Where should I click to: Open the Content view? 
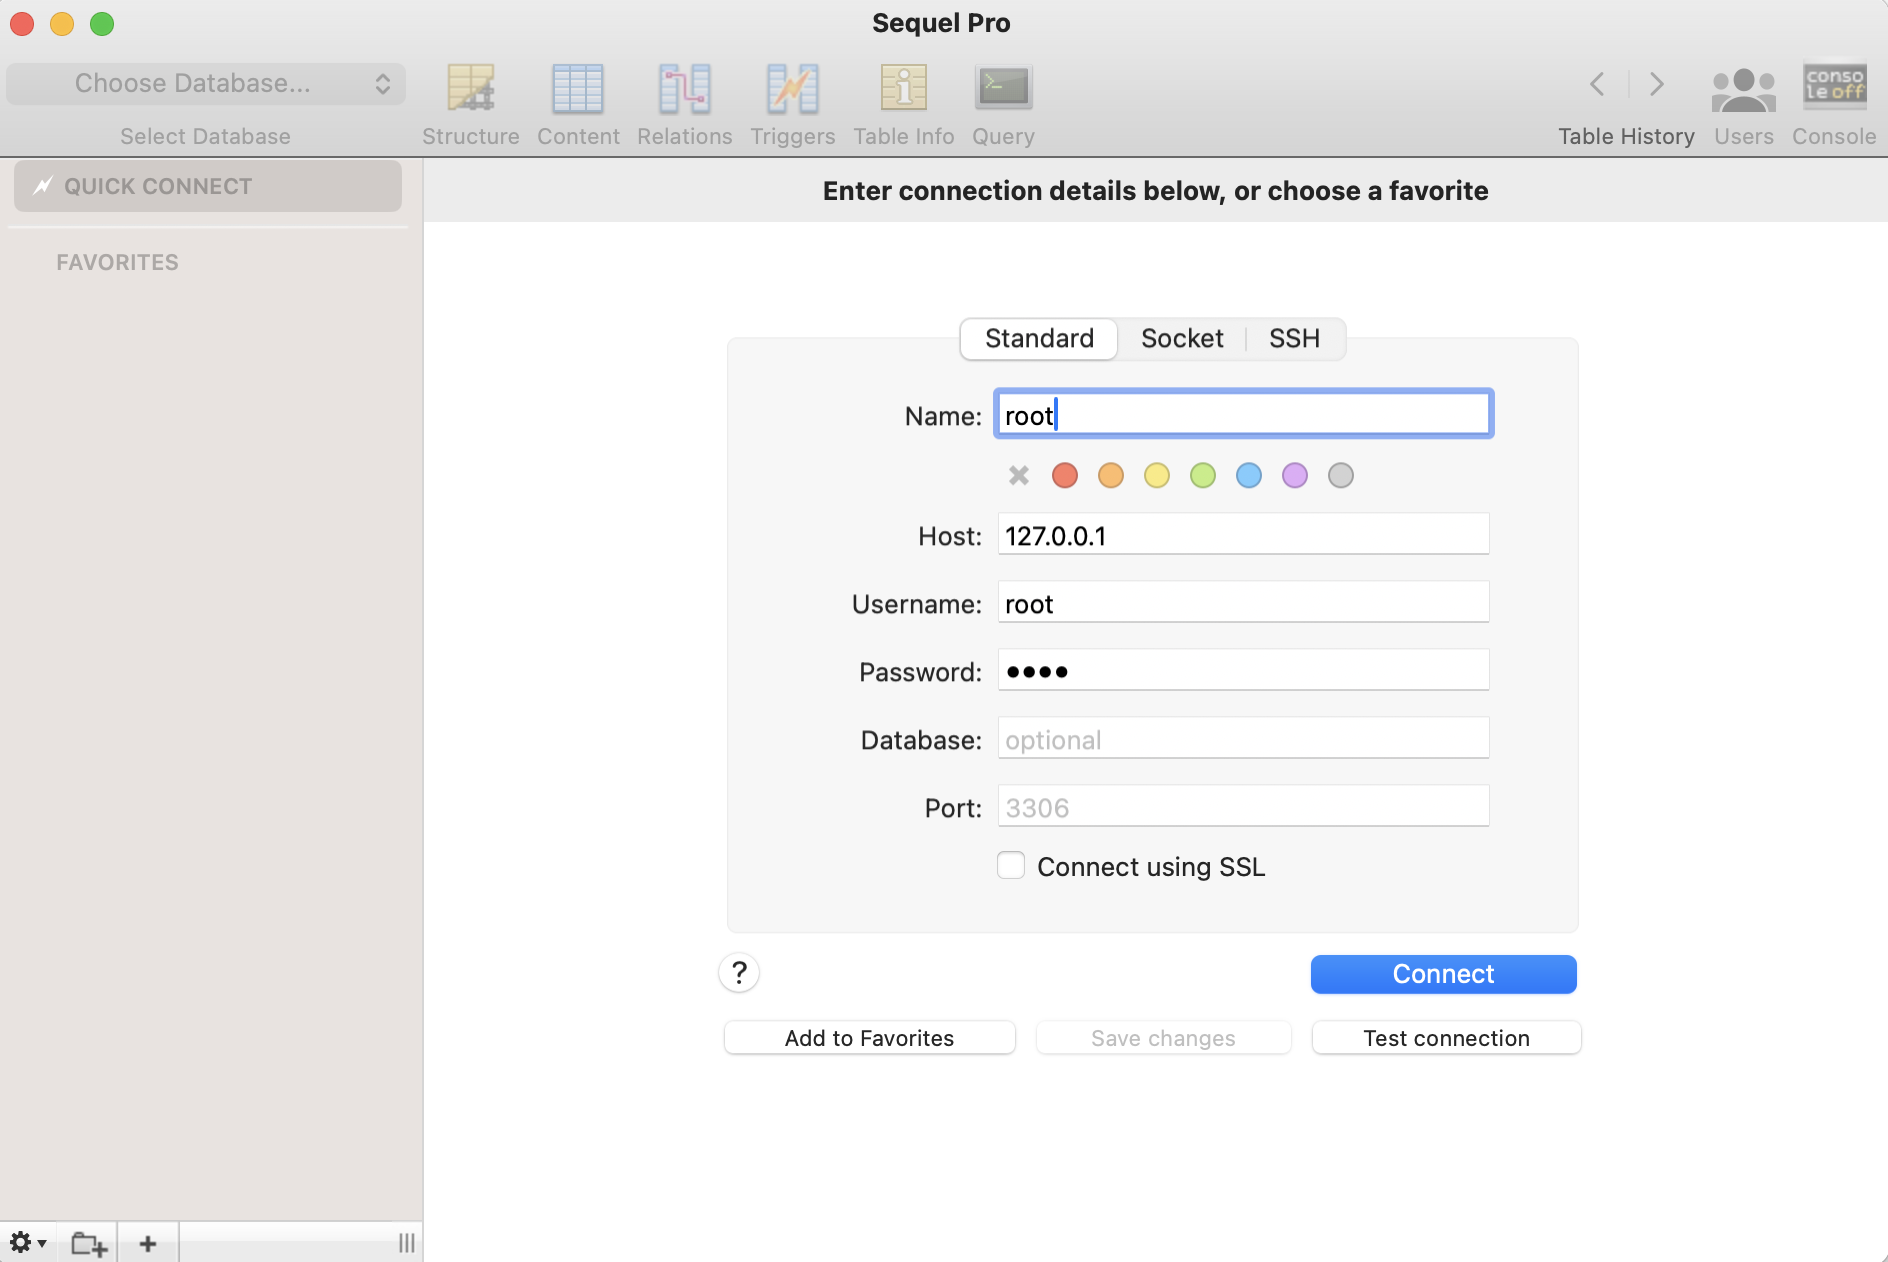point(578,104)
